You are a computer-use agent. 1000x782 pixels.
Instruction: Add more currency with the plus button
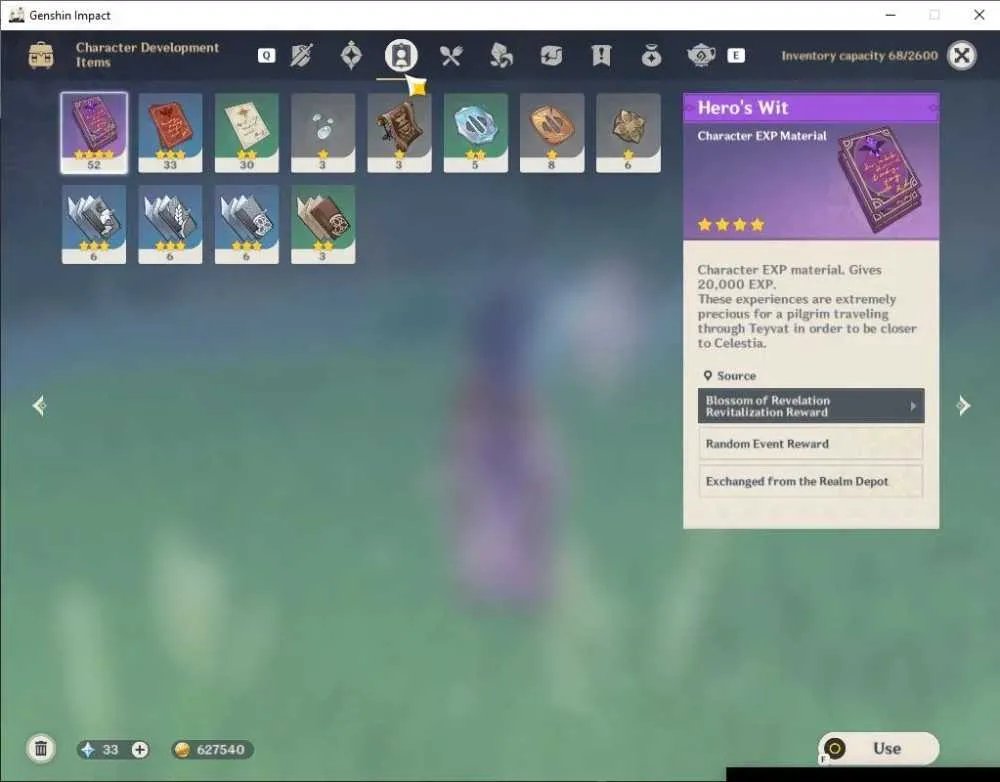tap(140, 749)
